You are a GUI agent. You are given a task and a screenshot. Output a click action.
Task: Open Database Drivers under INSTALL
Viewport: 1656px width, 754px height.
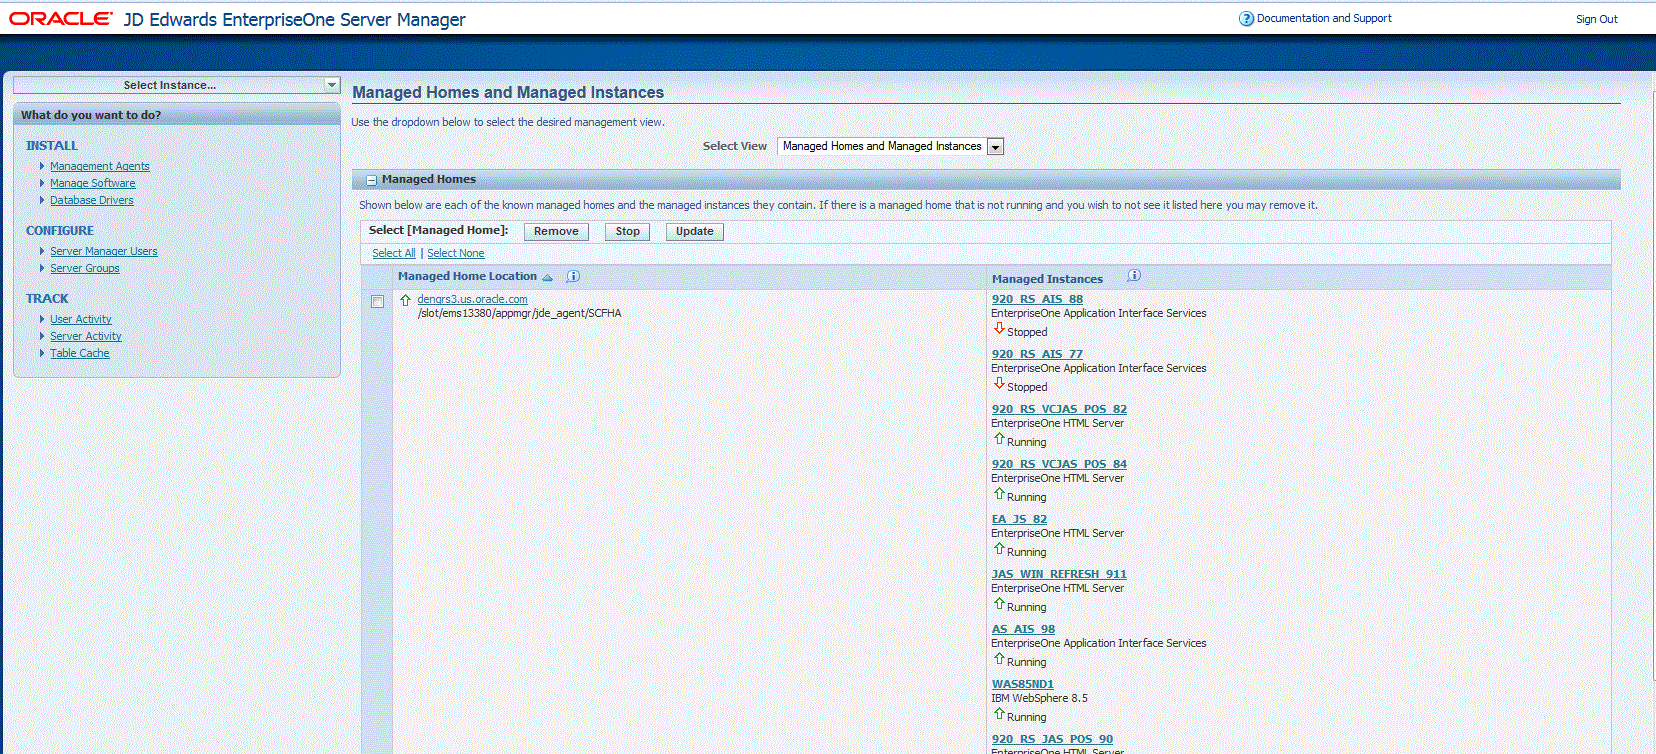92,201
